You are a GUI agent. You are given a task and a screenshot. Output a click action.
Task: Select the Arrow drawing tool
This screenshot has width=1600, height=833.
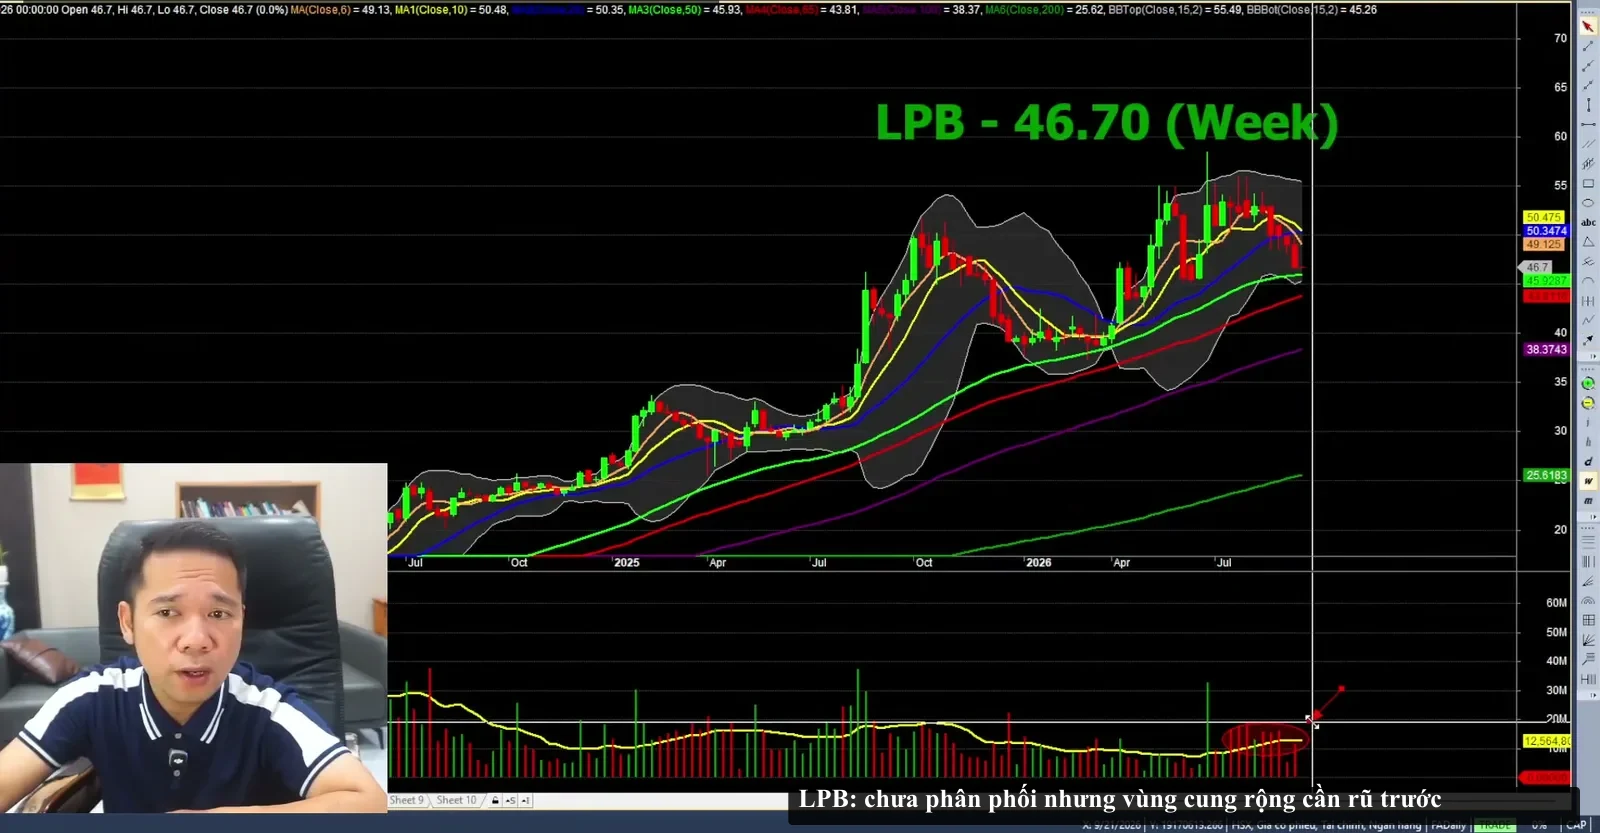pyautogui.click(x=1588, y=340)
